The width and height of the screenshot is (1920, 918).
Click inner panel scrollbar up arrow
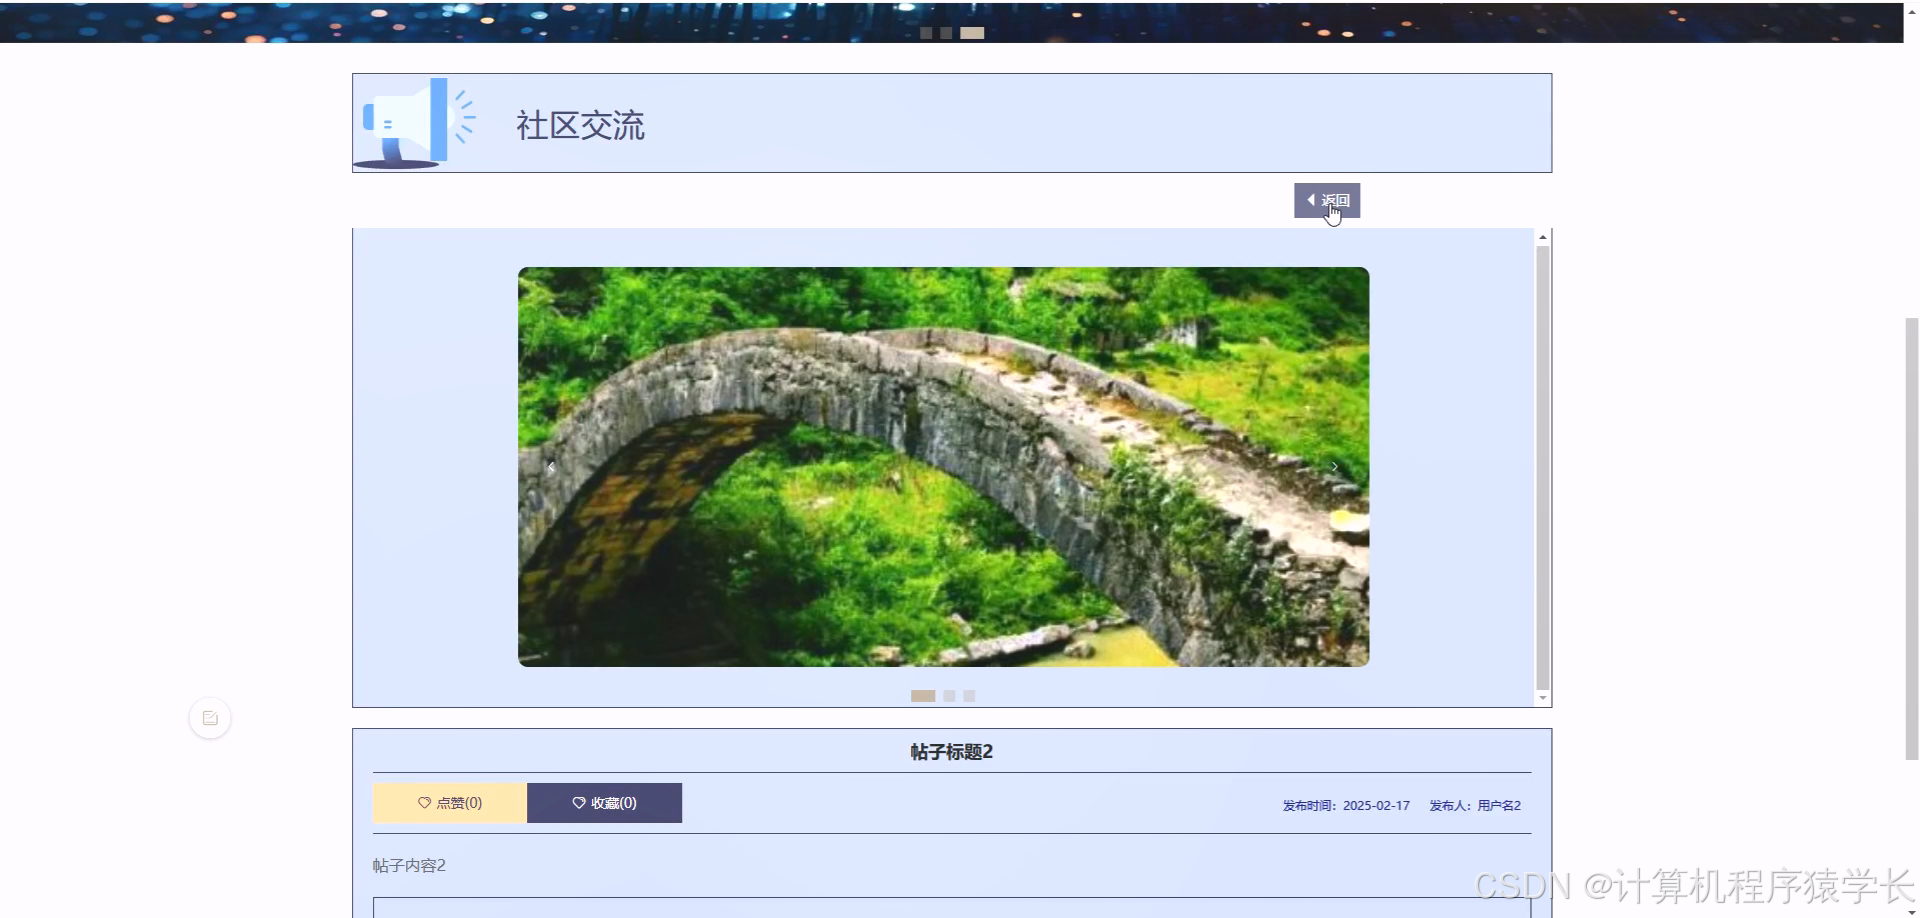click(1543, 237)
